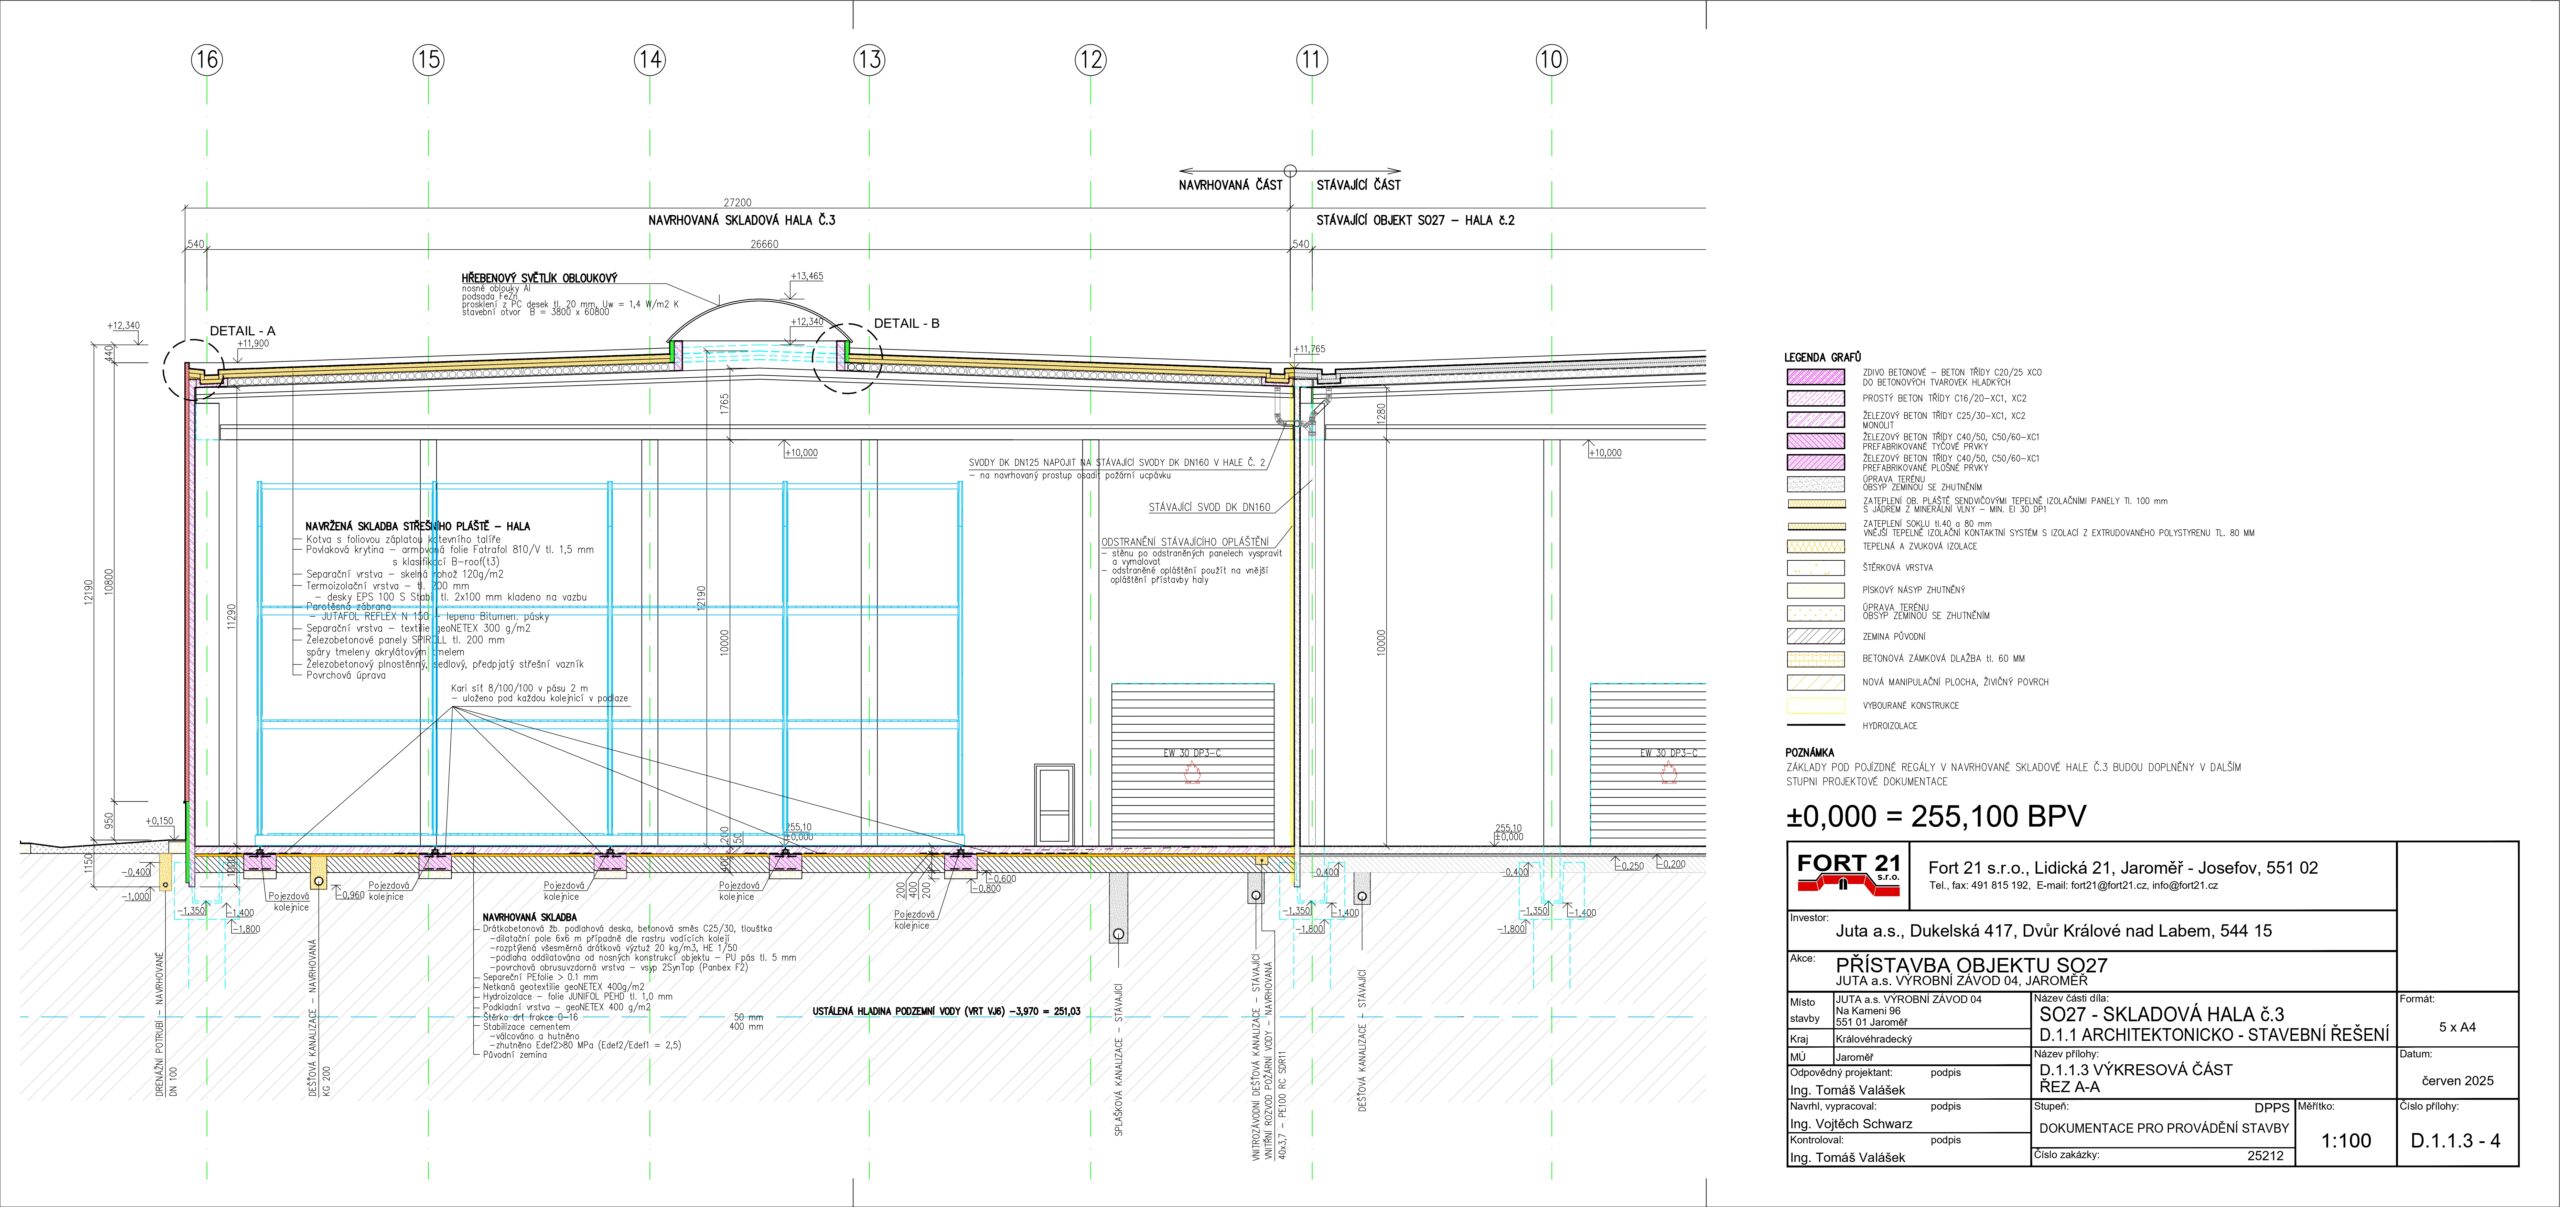This screenshot has height=1207, width=2560.
Task: Click the Navržená skladba střešního pláště heading
Action: [x=417, y=526]
